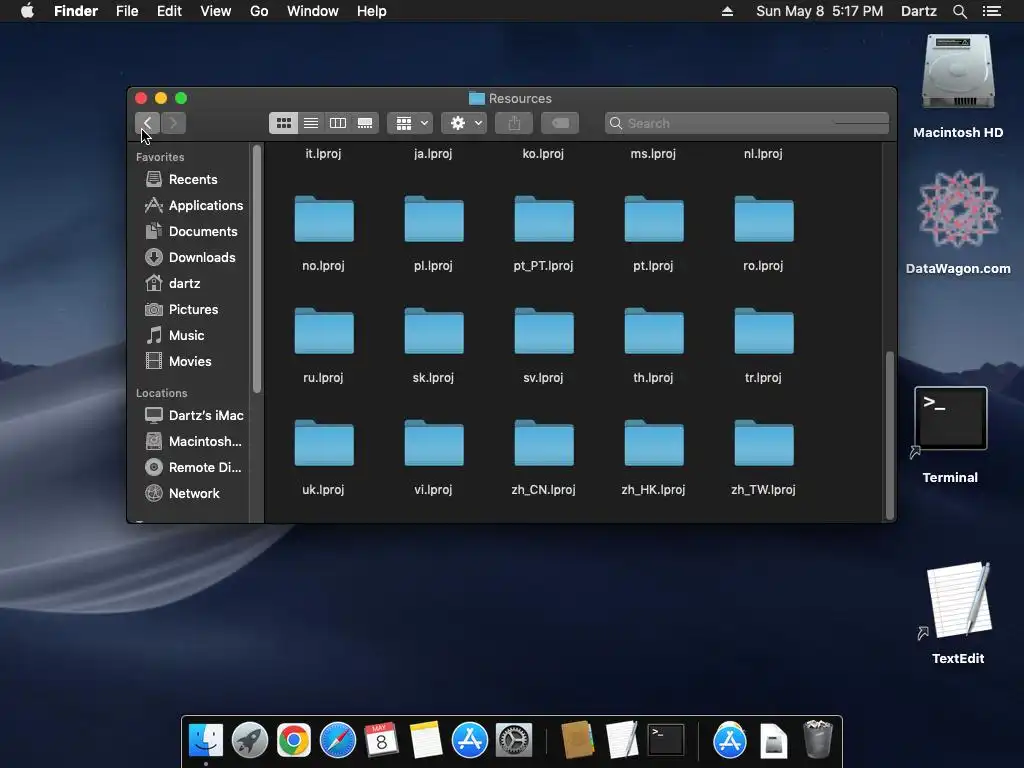Switch to icon view in toolbar
Viewport: 1024px width, 768px height.
(283, 123)
